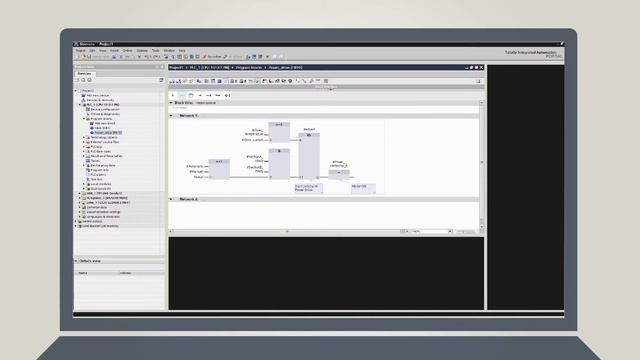The height and width of the screenshot is (360, 640).
Task: Open the Help menu
Action: coord(182,51)
